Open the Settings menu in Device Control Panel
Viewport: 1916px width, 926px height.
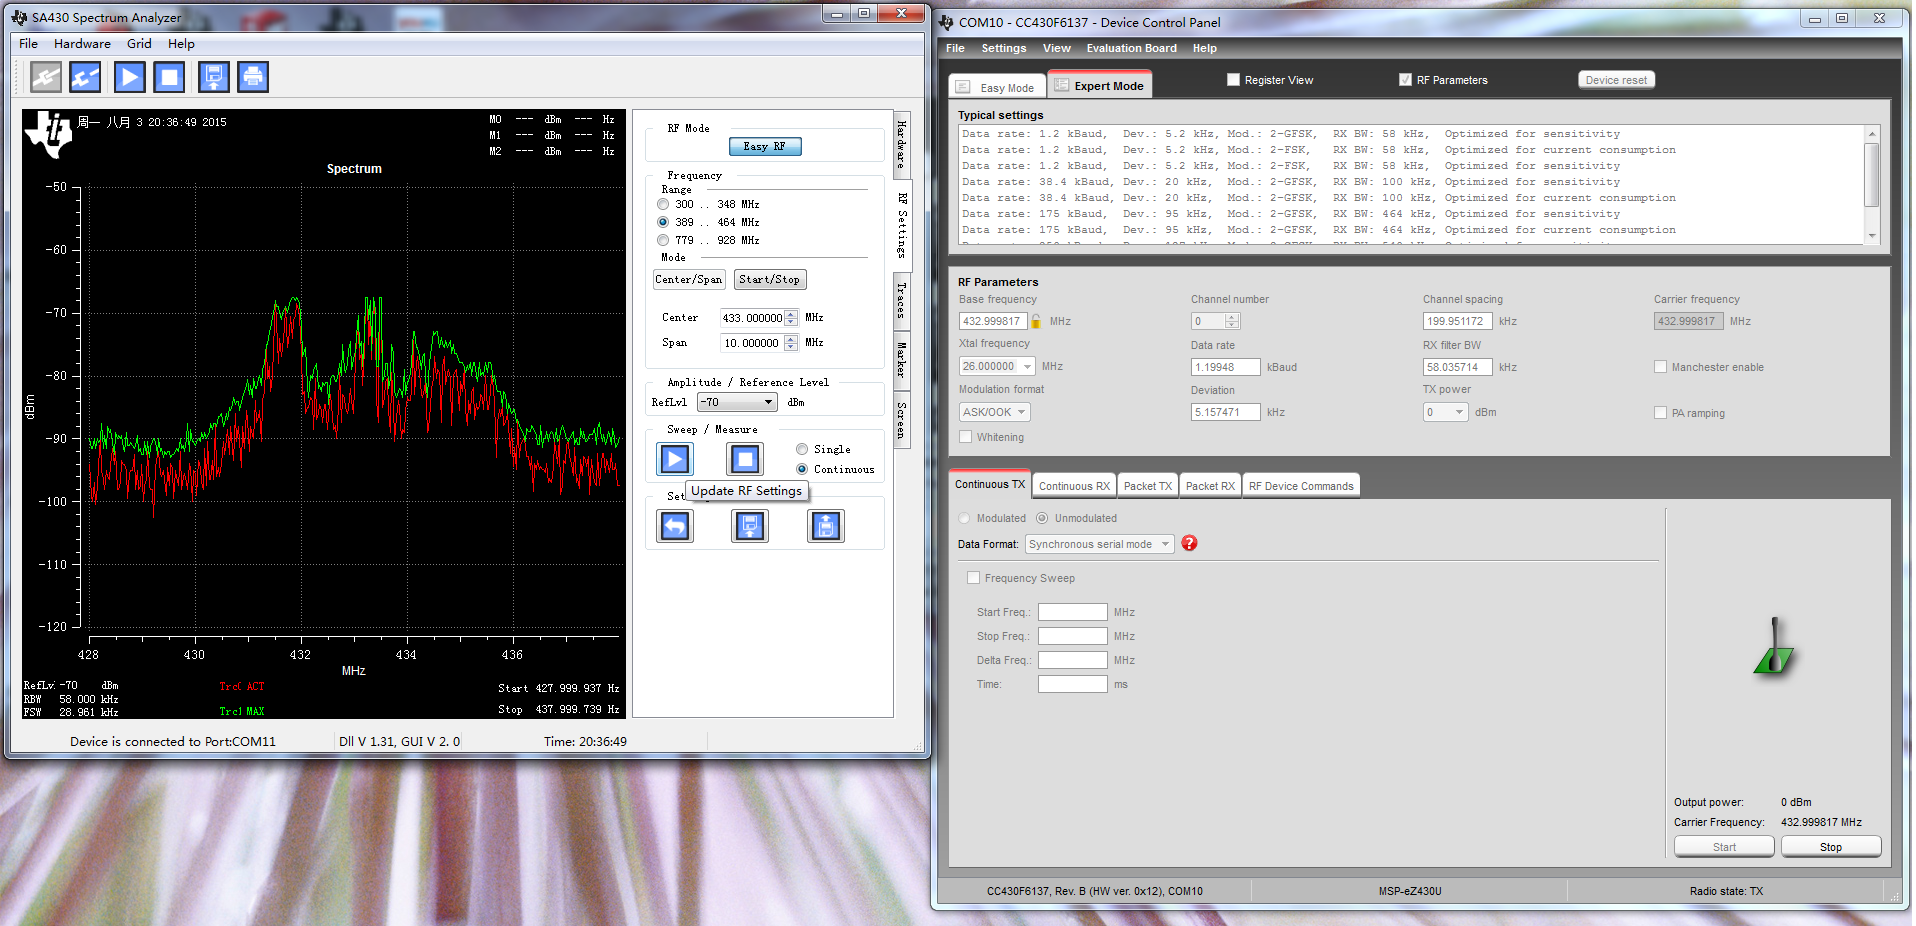[1003, 48]
